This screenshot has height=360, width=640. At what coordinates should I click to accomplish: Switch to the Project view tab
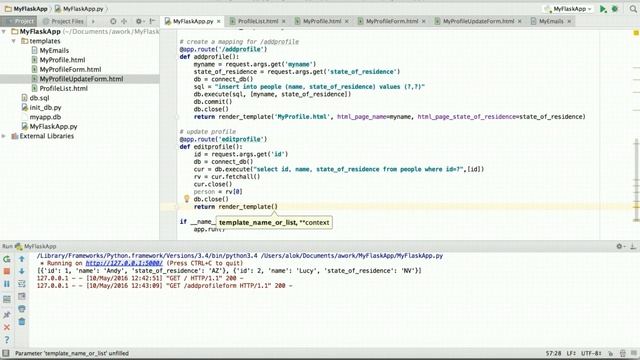click(x=19, y=21)
